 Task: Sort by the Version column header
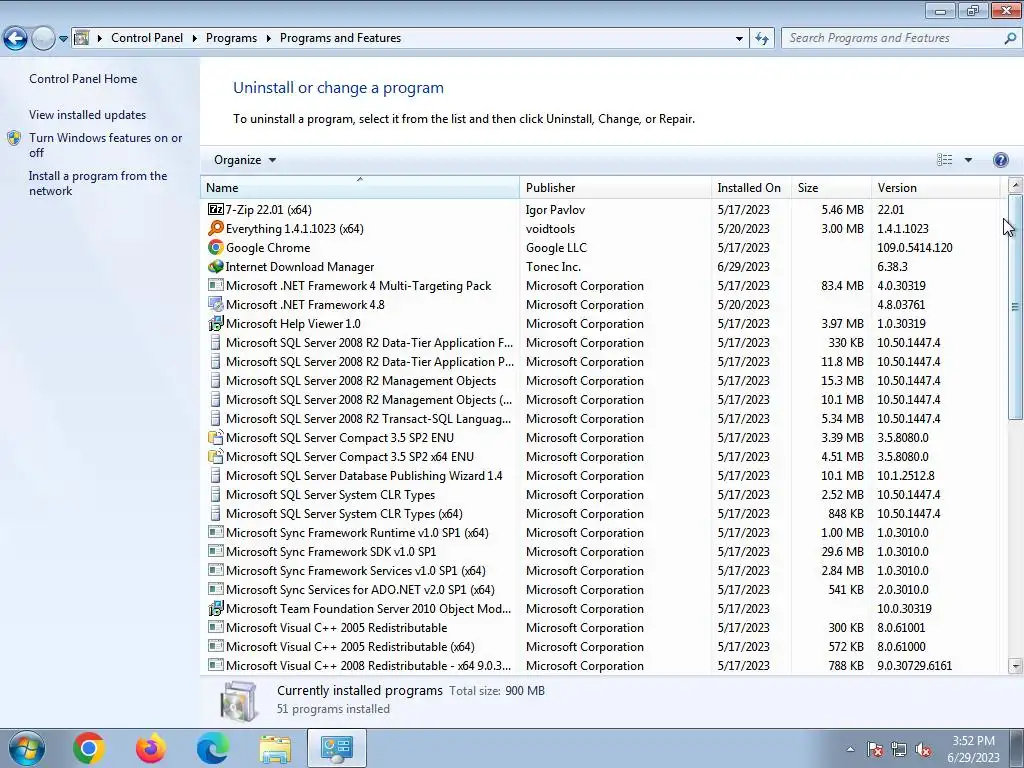click(936, 187)
